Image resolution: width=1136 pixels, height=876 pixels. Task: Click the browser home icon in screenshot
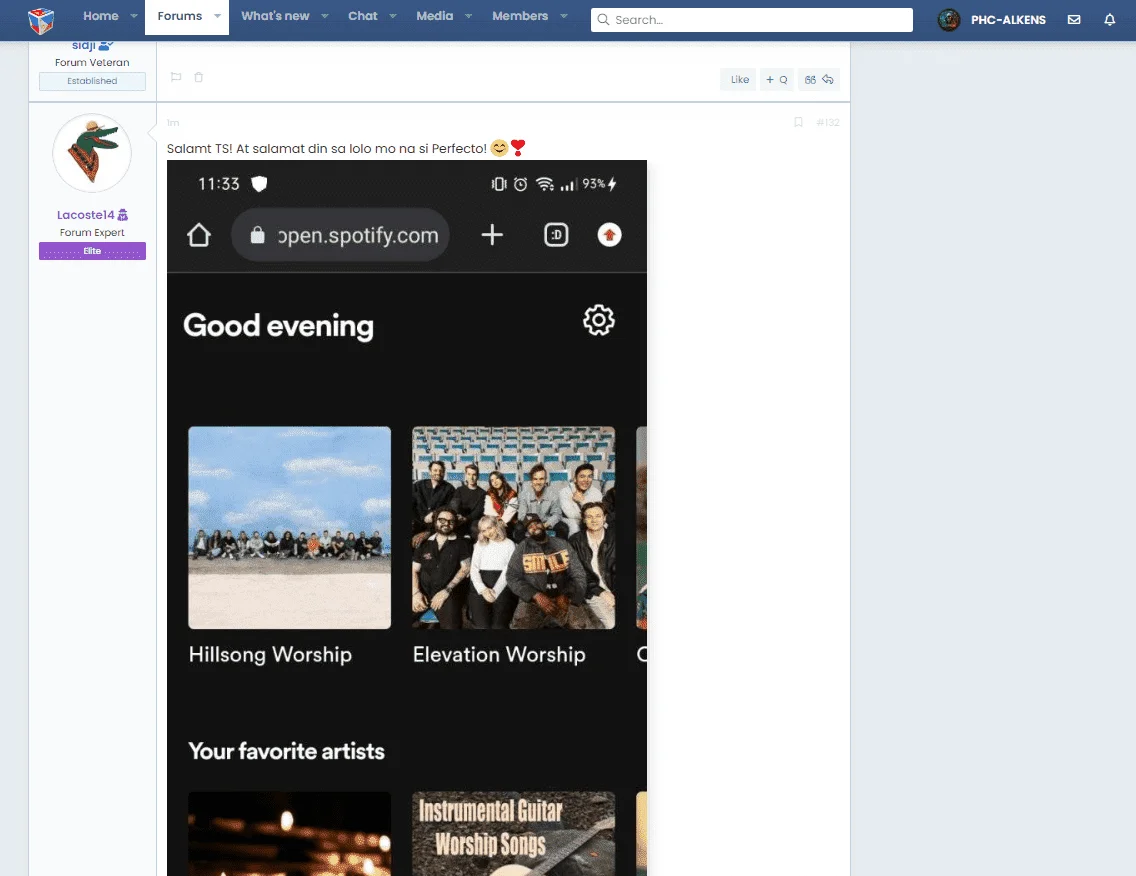199,235
